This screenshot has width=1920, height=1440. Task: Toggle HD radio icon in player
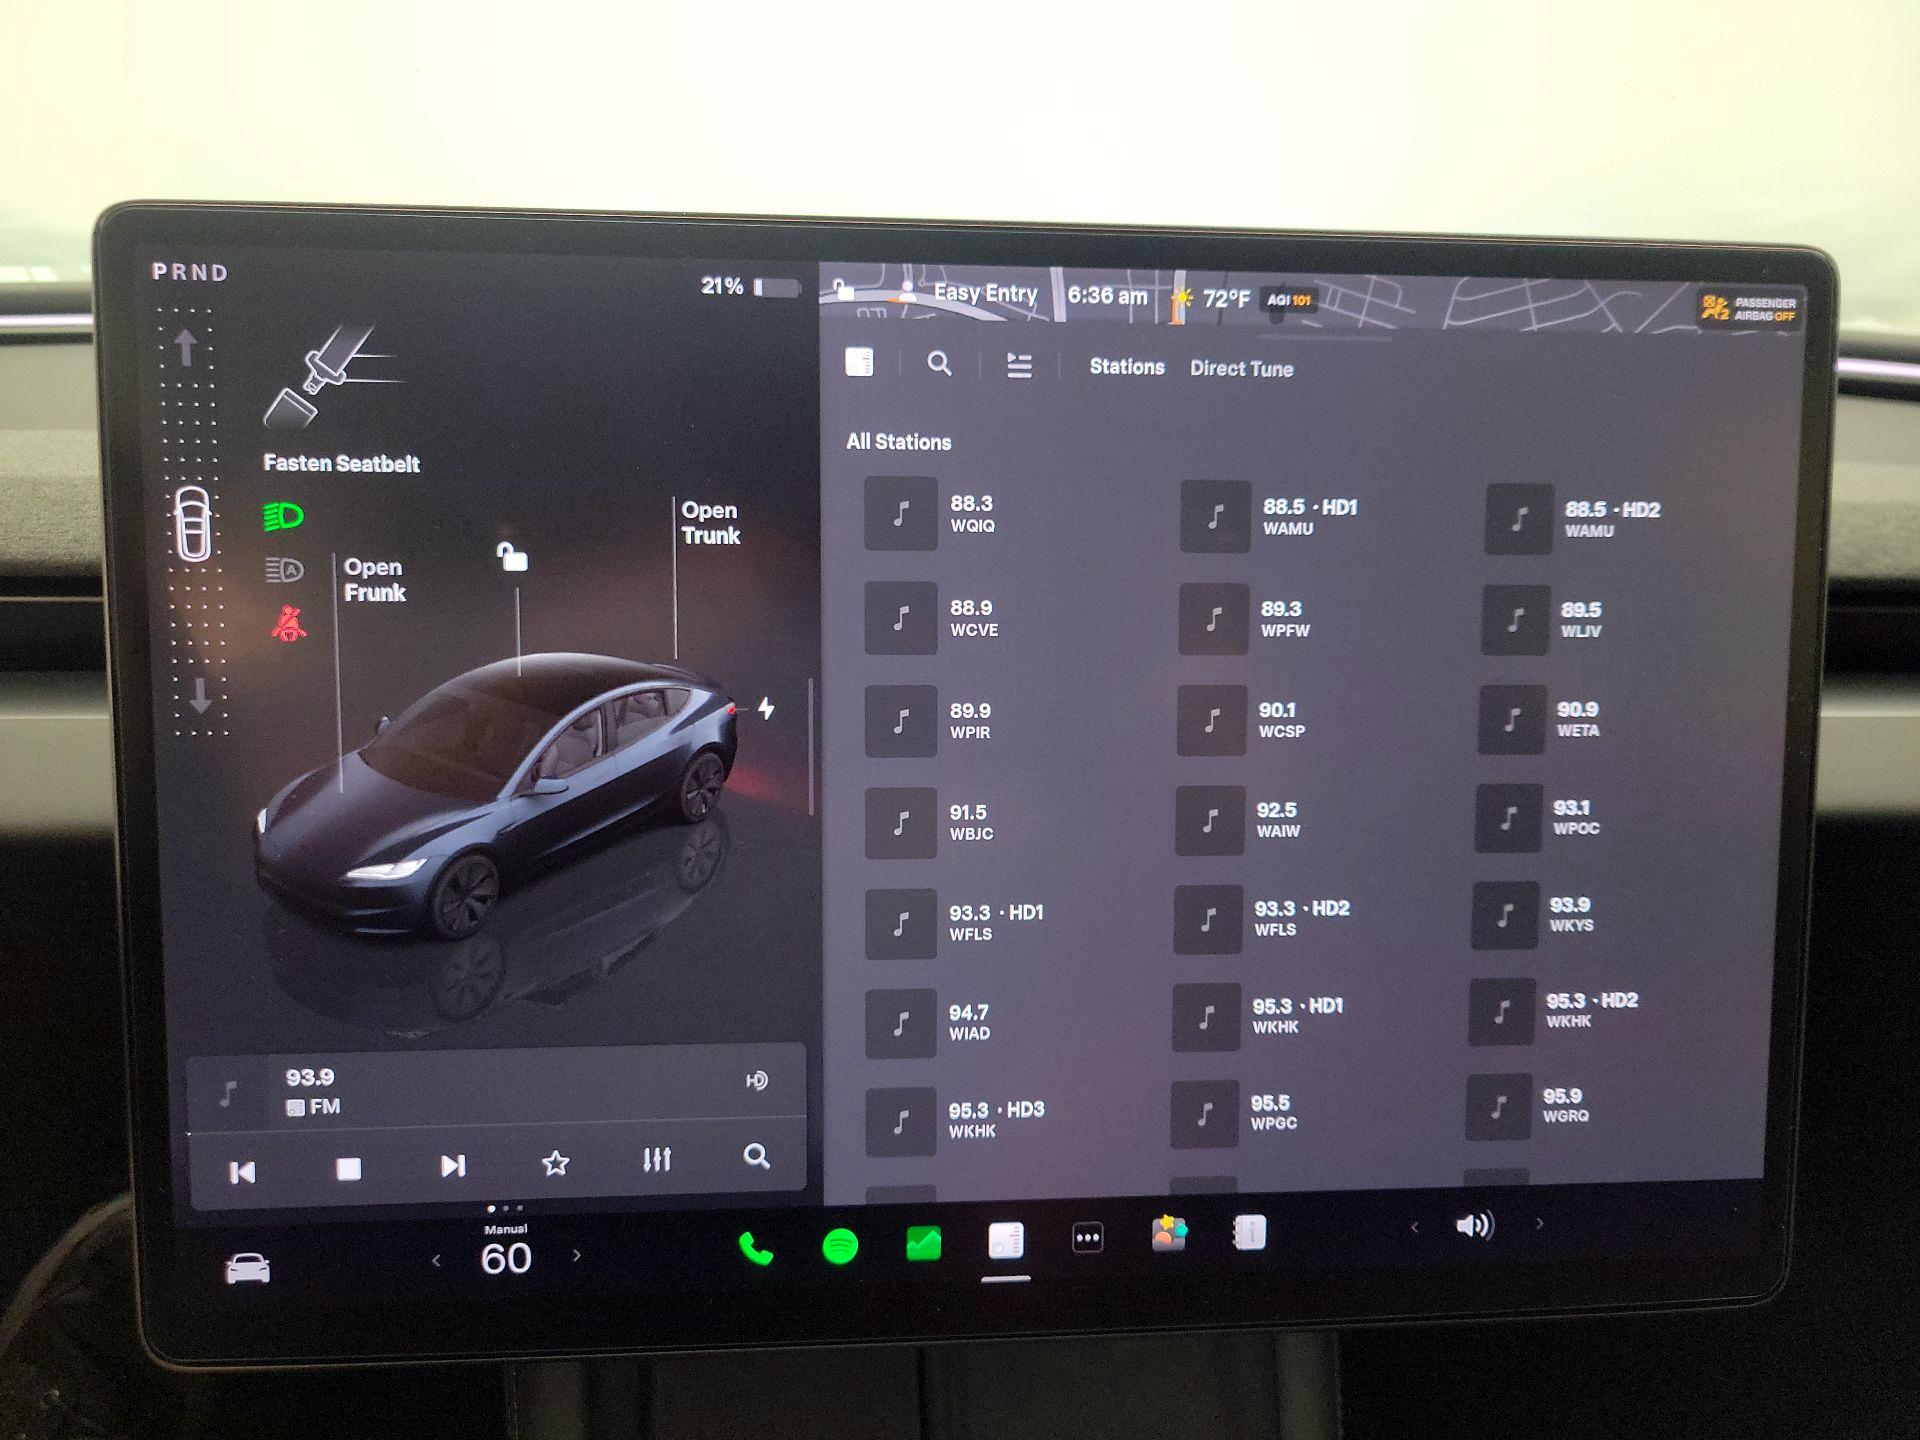coord(757,1080)
